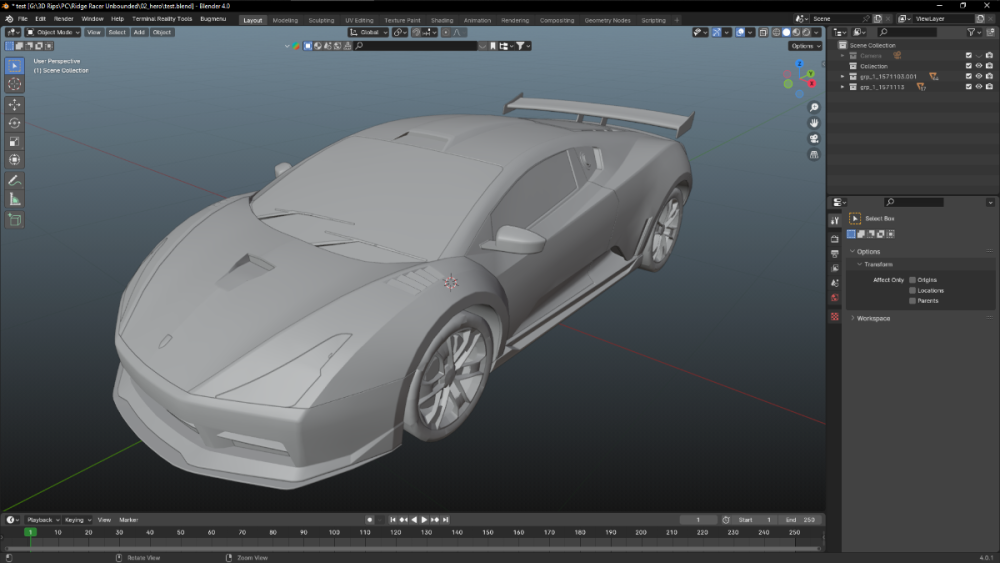Choose the Measure tool
The image size is (1000, 563).
click(15, 199)
